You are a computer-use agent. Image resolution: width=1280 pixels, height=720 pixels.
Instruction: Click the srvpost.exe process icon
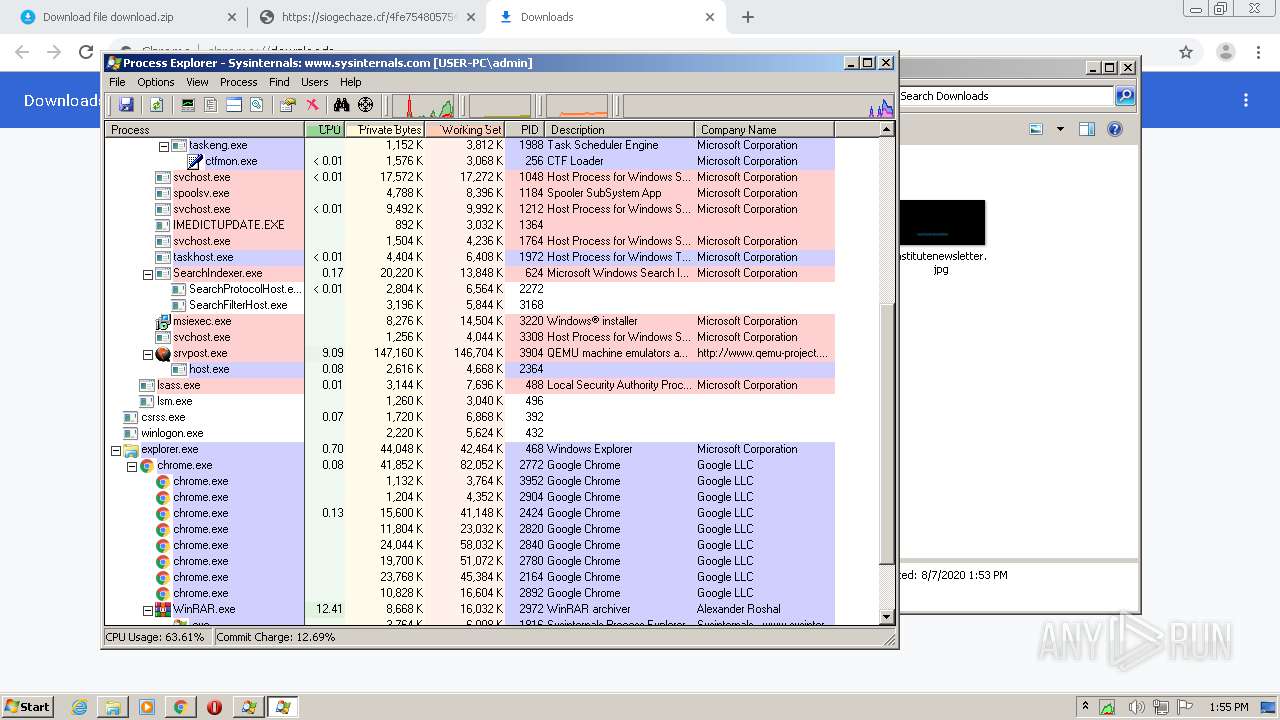(163, 353)
